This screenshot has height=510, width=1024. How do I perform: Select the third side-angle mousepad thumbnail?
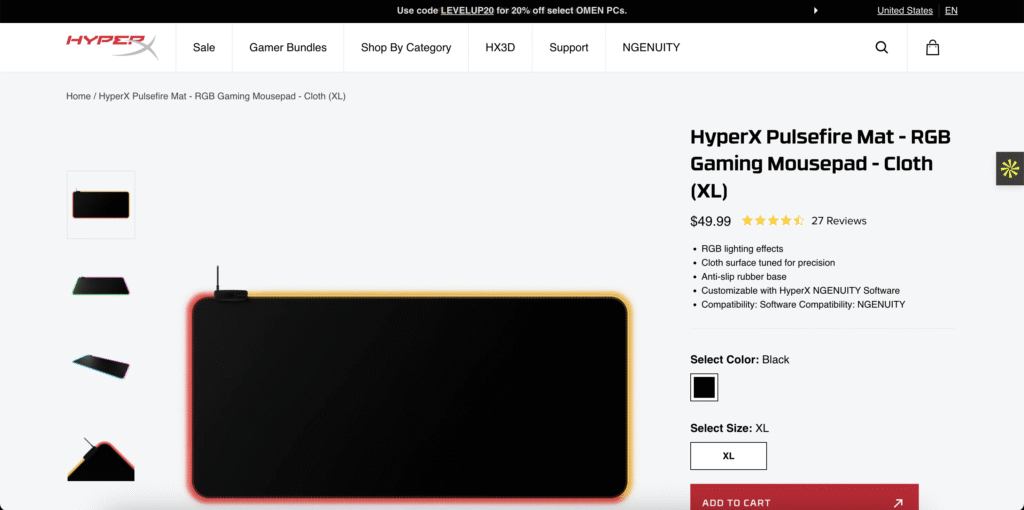(101, 367)
